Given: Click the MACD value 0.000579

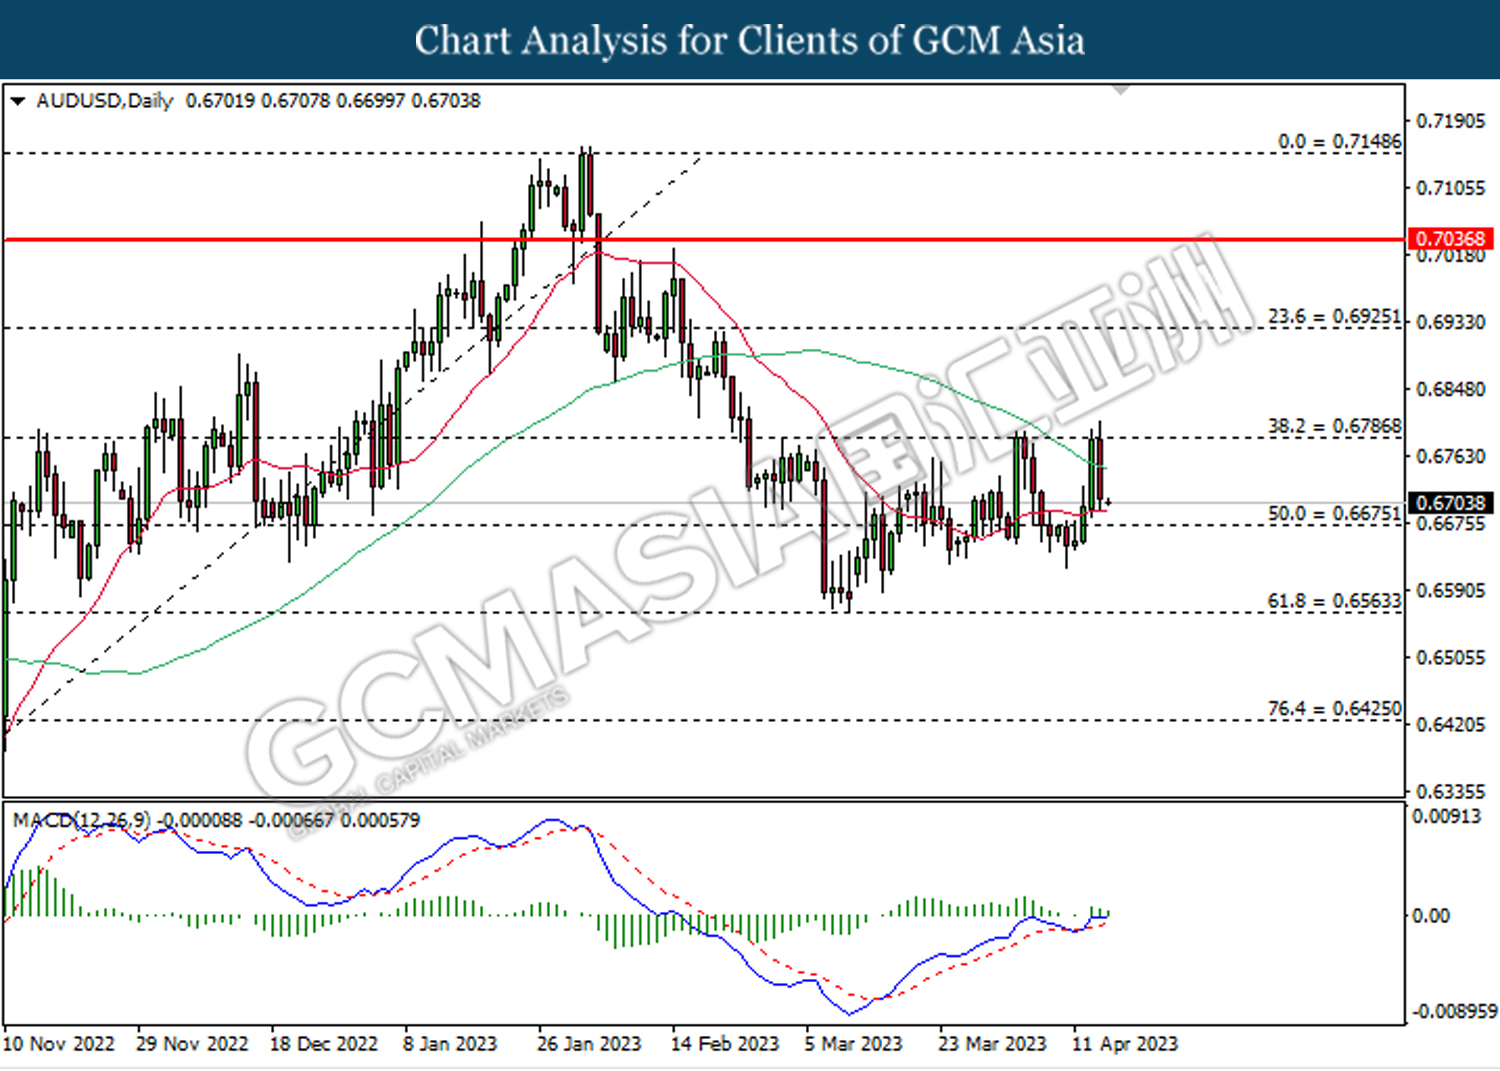Looking at the screenshot, I should point(380,820).
